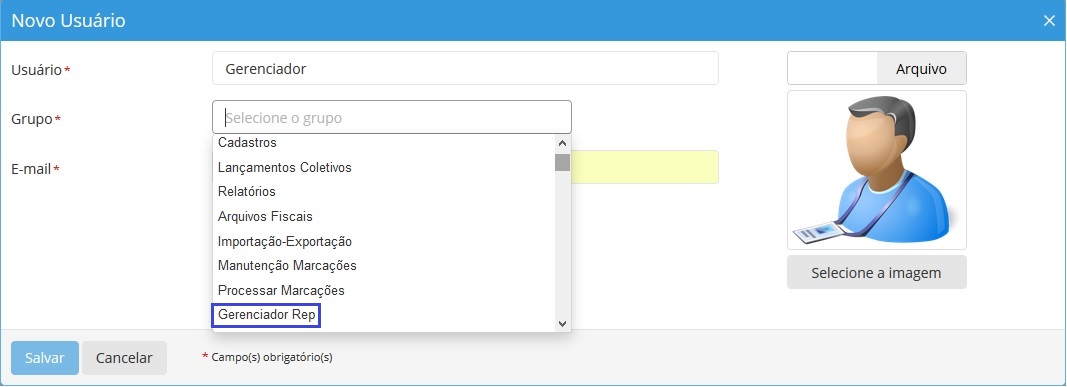
Task: Click the group list scrollbar thumb
Action: pos(562,162)
